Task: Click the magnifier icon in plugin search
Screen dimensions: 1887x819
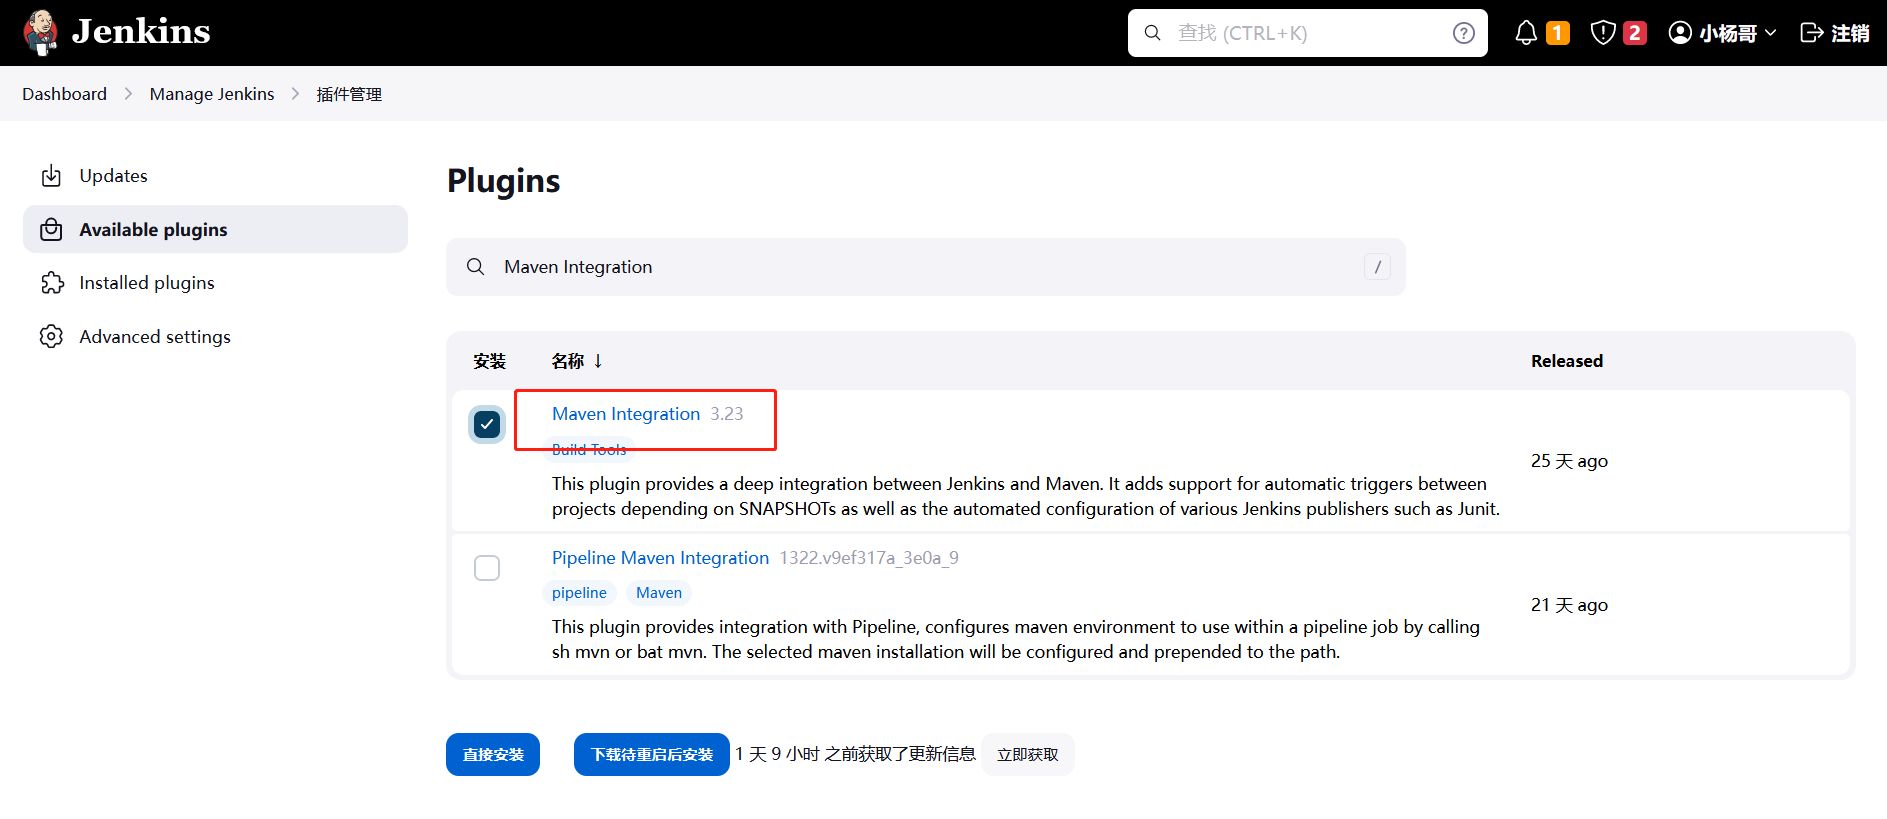Action: [476, 267]
